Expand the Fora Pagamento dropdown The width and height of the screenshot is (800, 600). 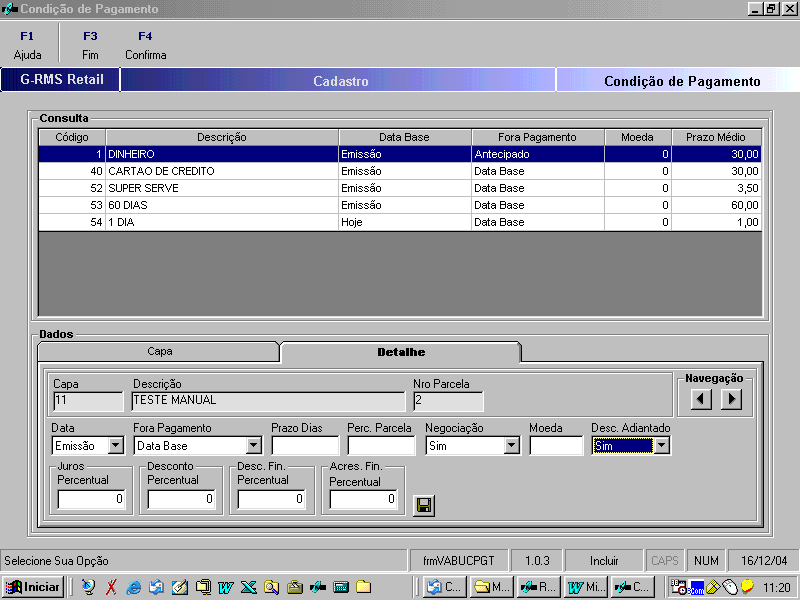[254, 446]
